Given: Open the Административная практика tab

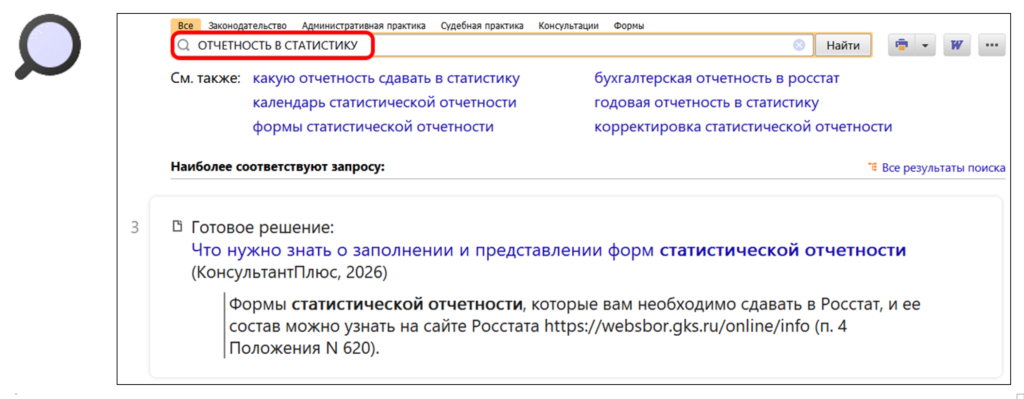Looking at the screenshot, I should pos(364,26).
